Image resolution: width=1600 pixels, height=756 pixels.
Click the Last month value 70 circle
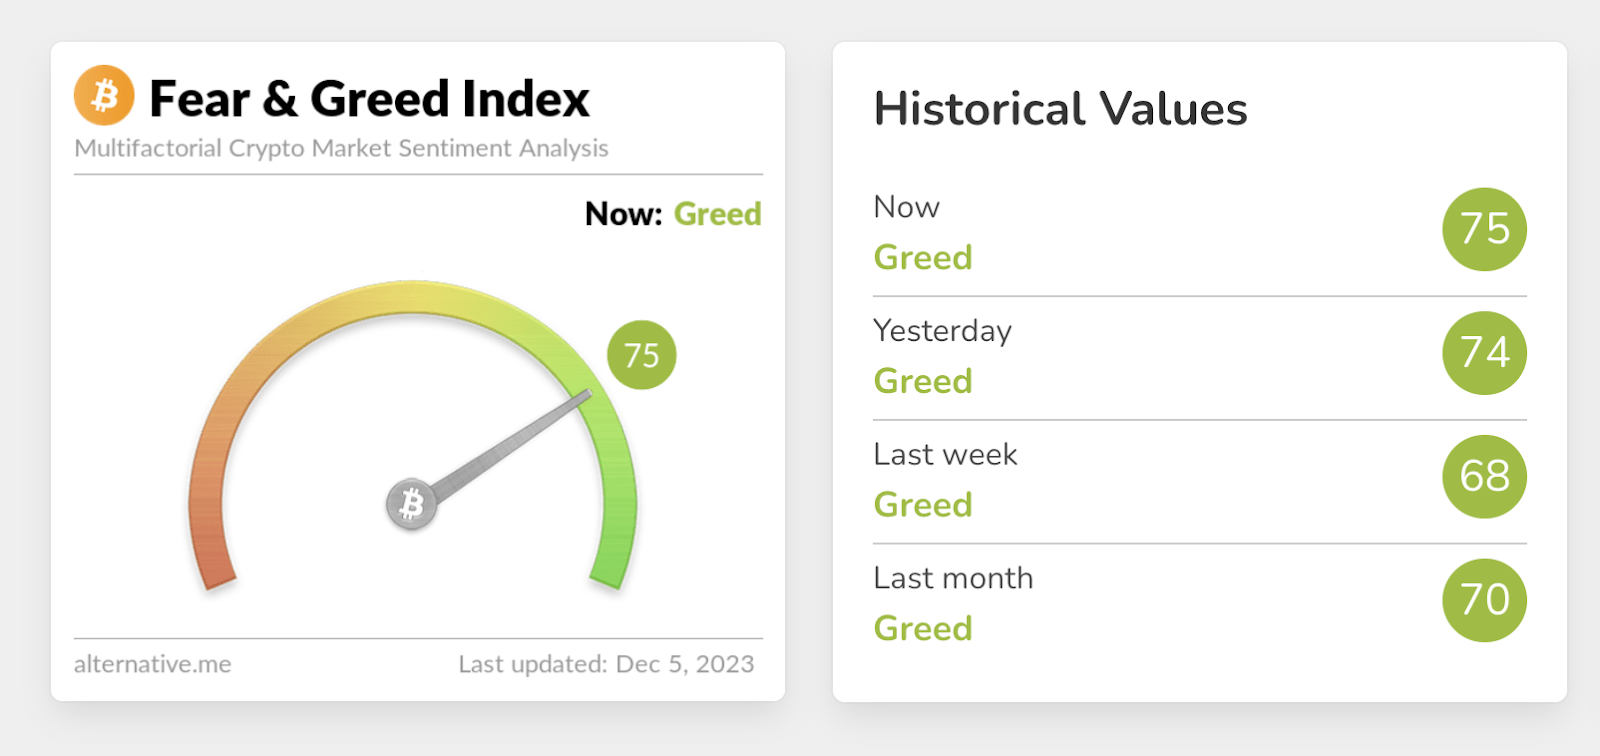point(1484,600)
